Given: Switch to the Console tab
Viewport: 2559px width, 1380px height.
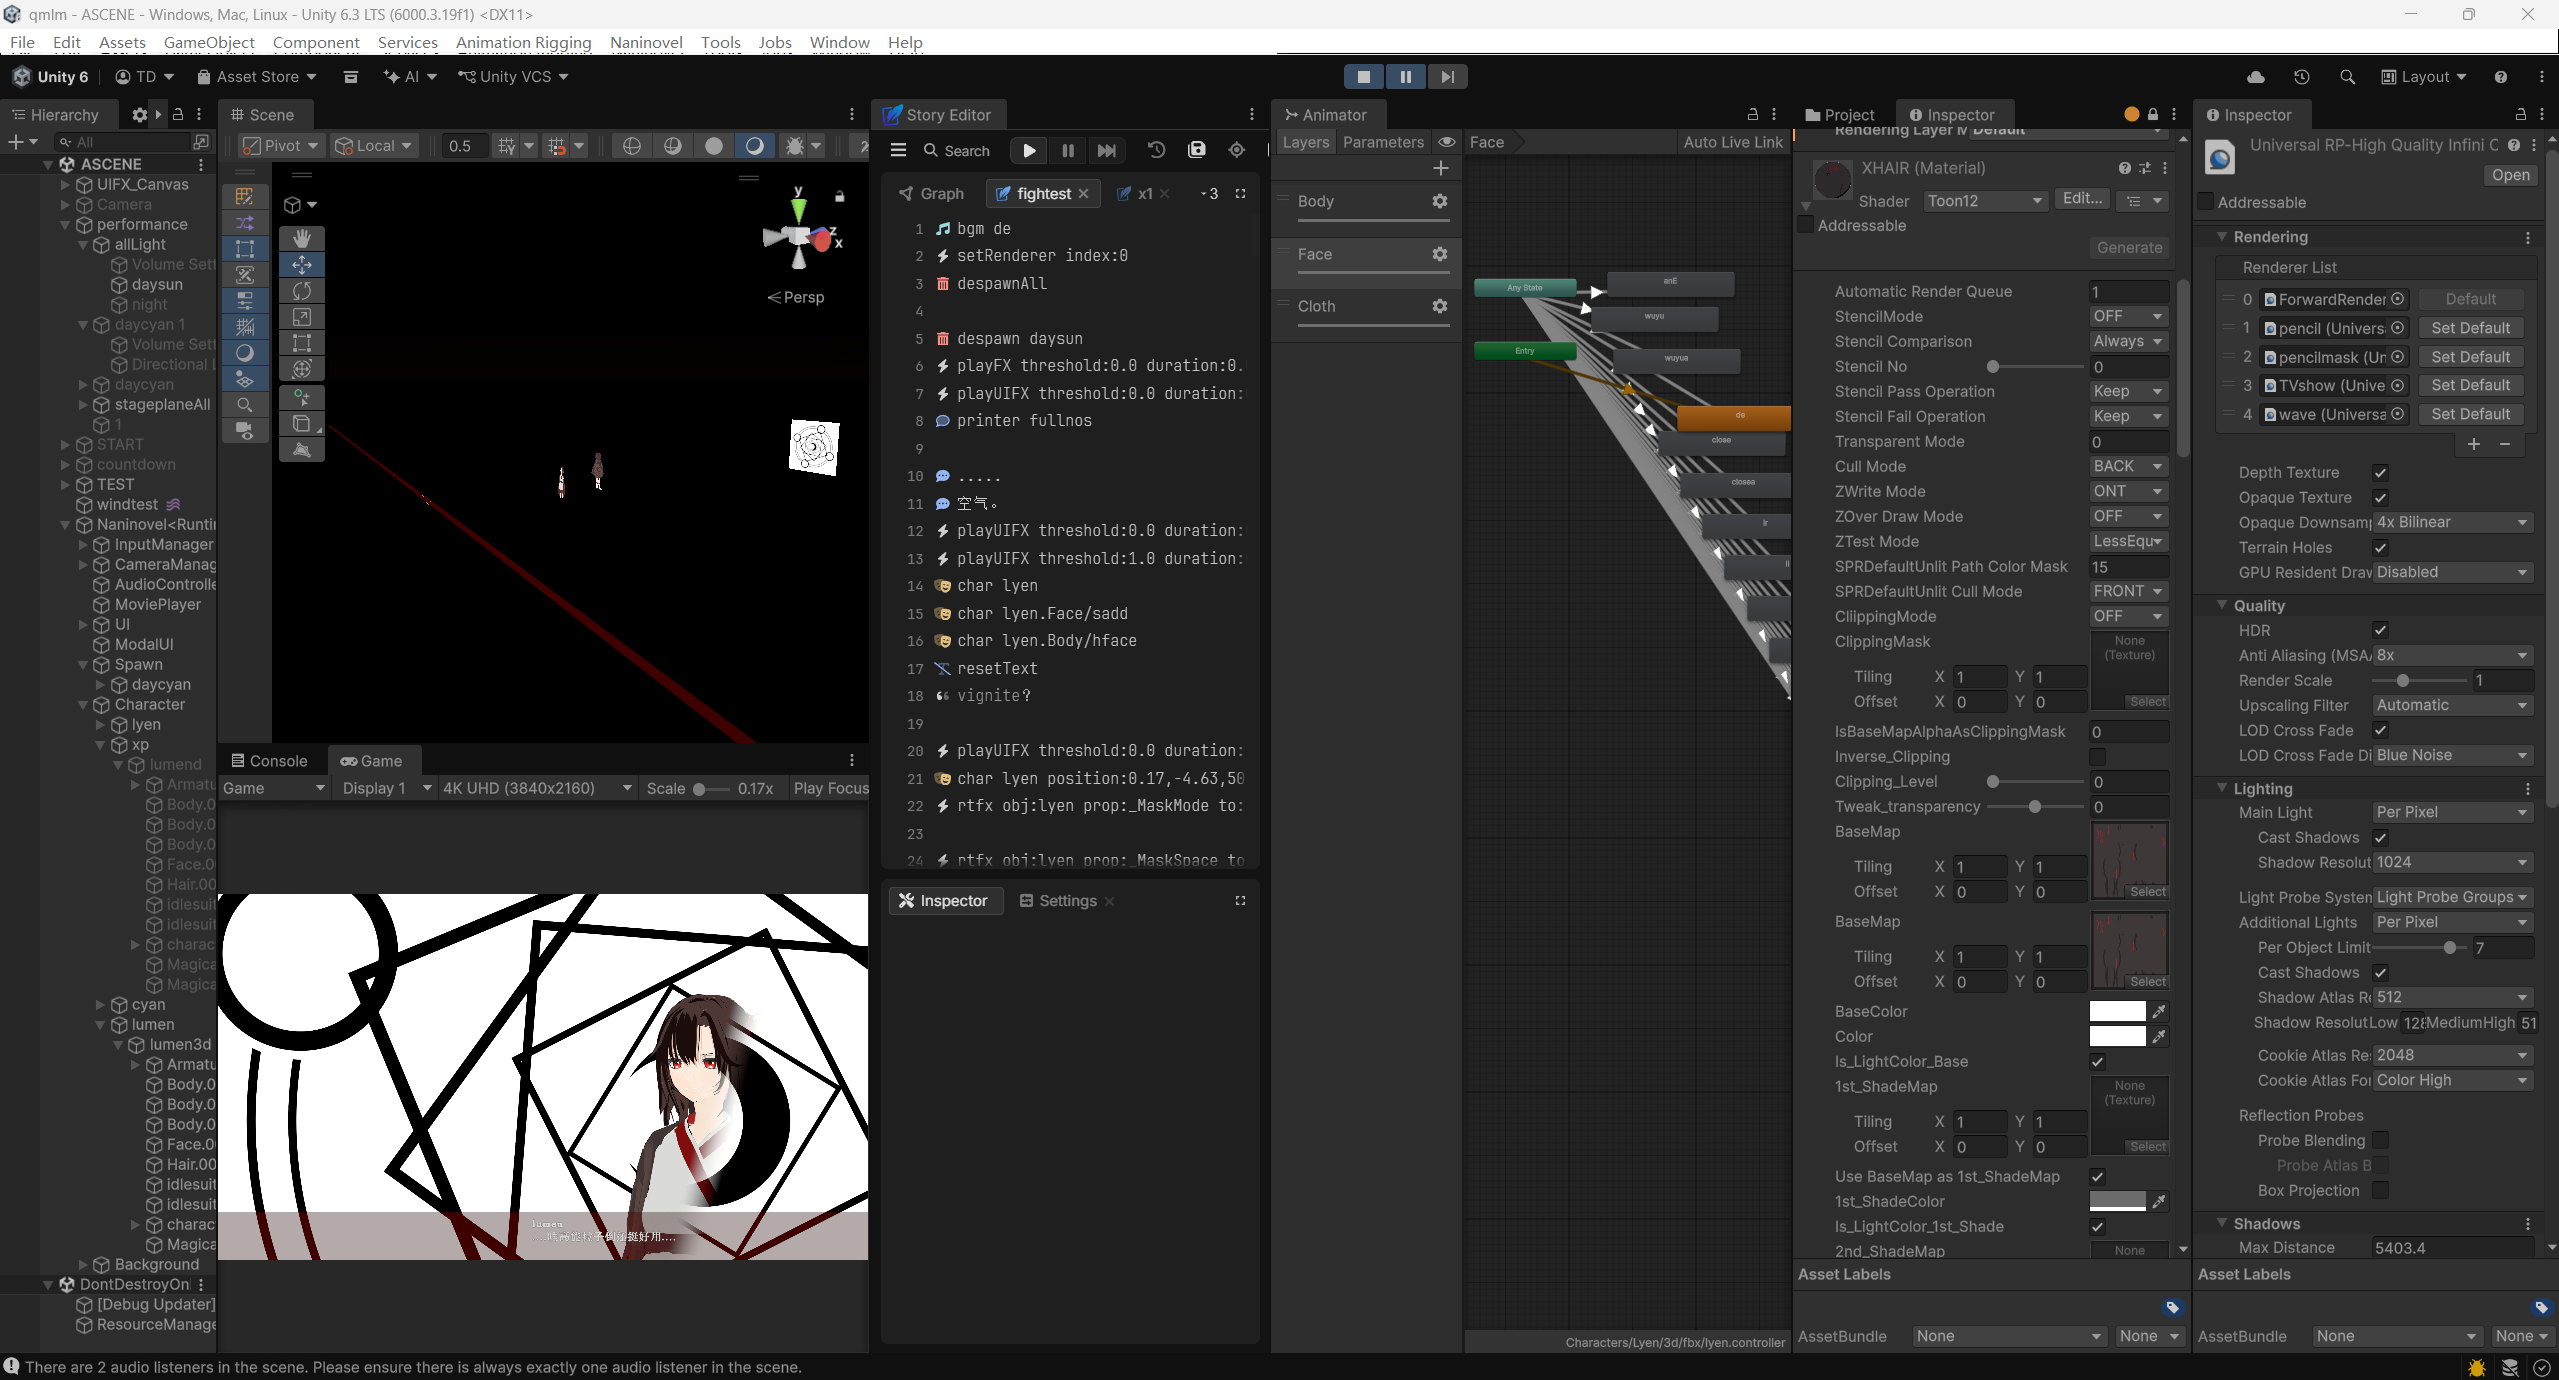Looking at the screenshot, I should point(268,760).
